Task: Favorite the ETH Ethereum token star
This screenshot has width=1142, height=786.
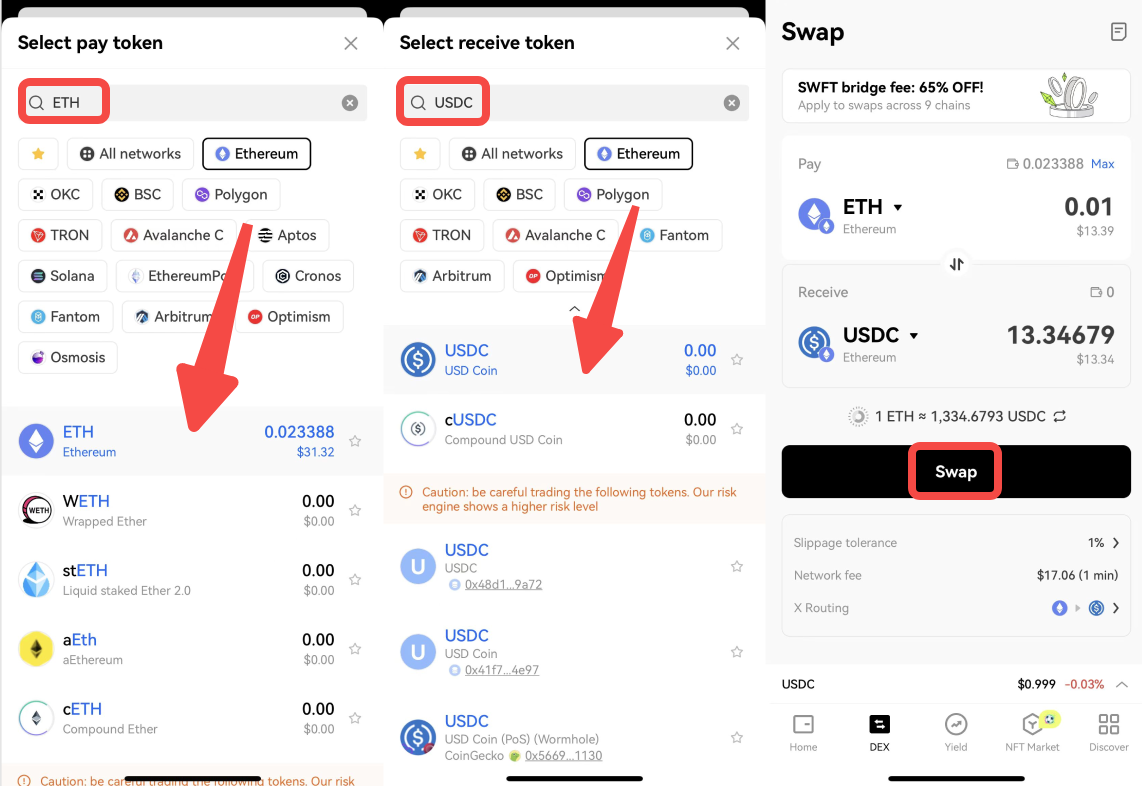Action: pyautogui.click(x=355, y=441)
